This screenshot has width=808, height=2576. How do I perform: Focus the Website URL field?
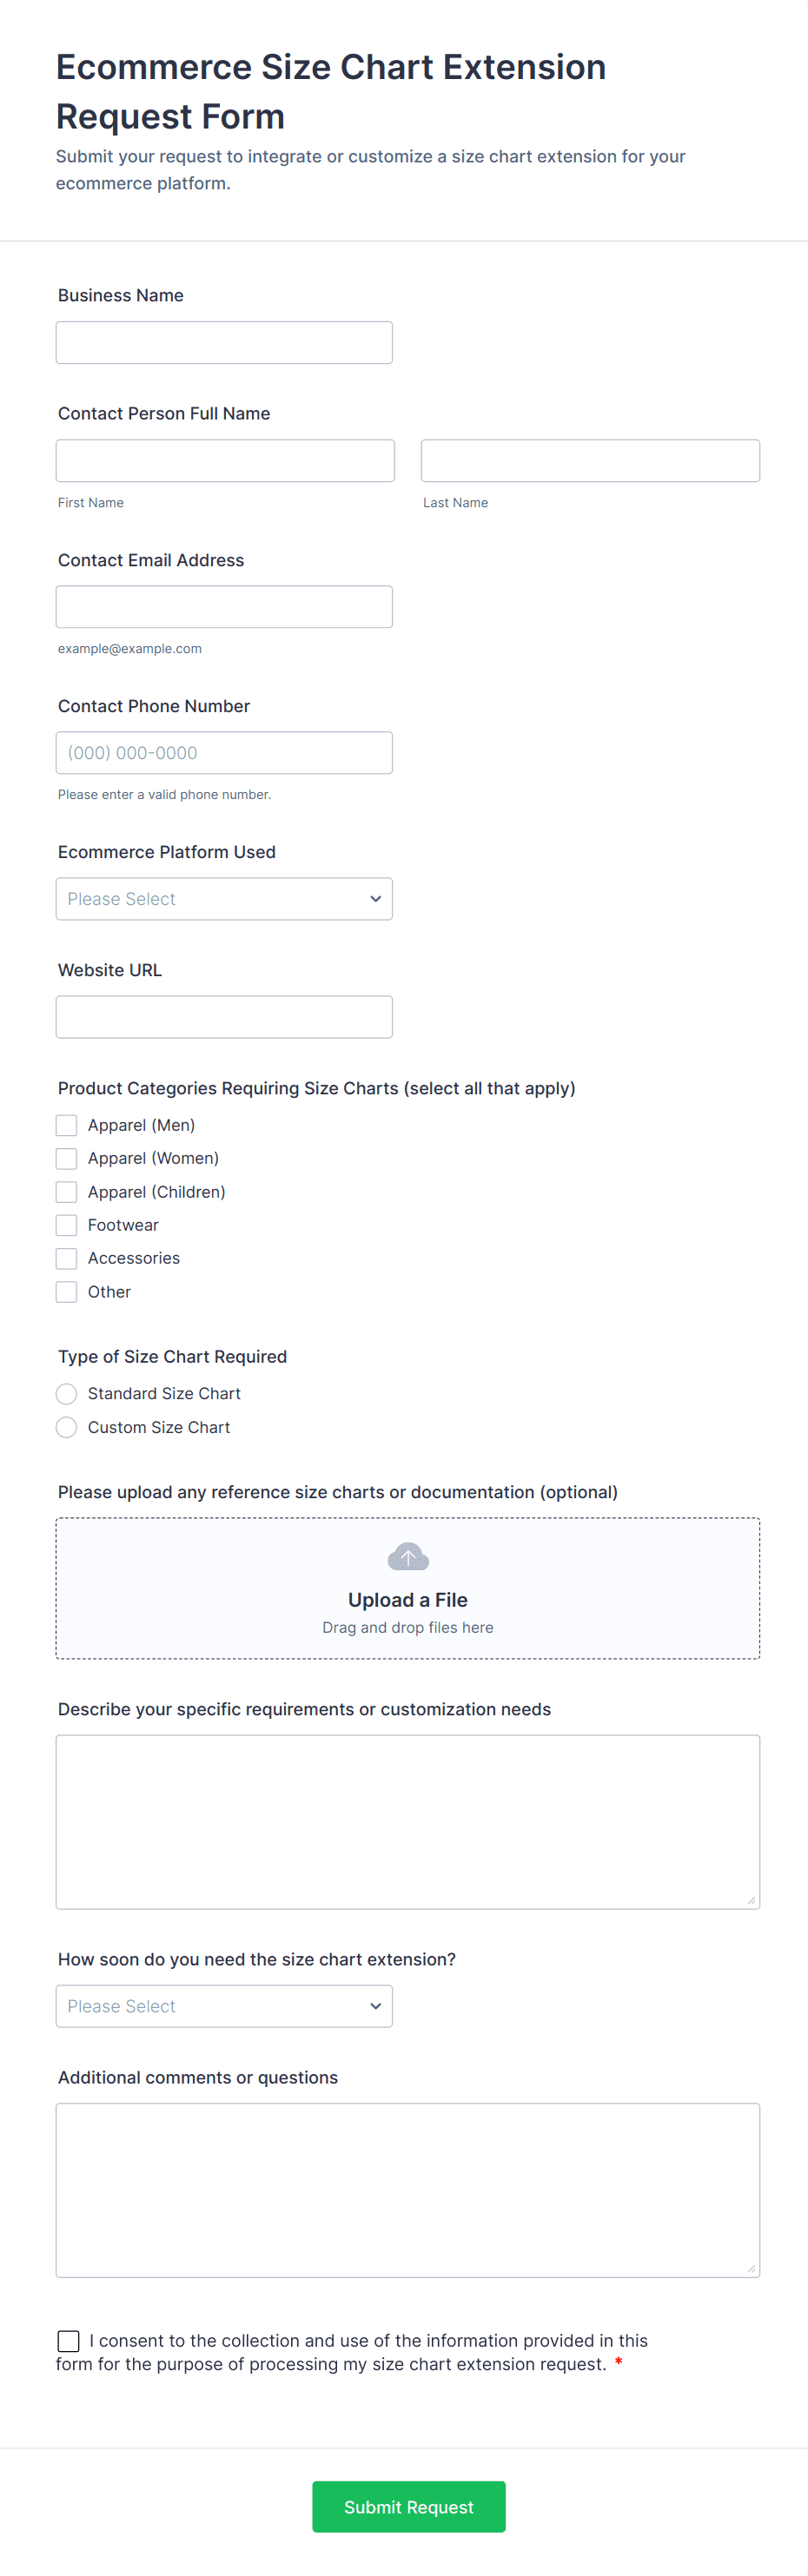pos(224,1017)
